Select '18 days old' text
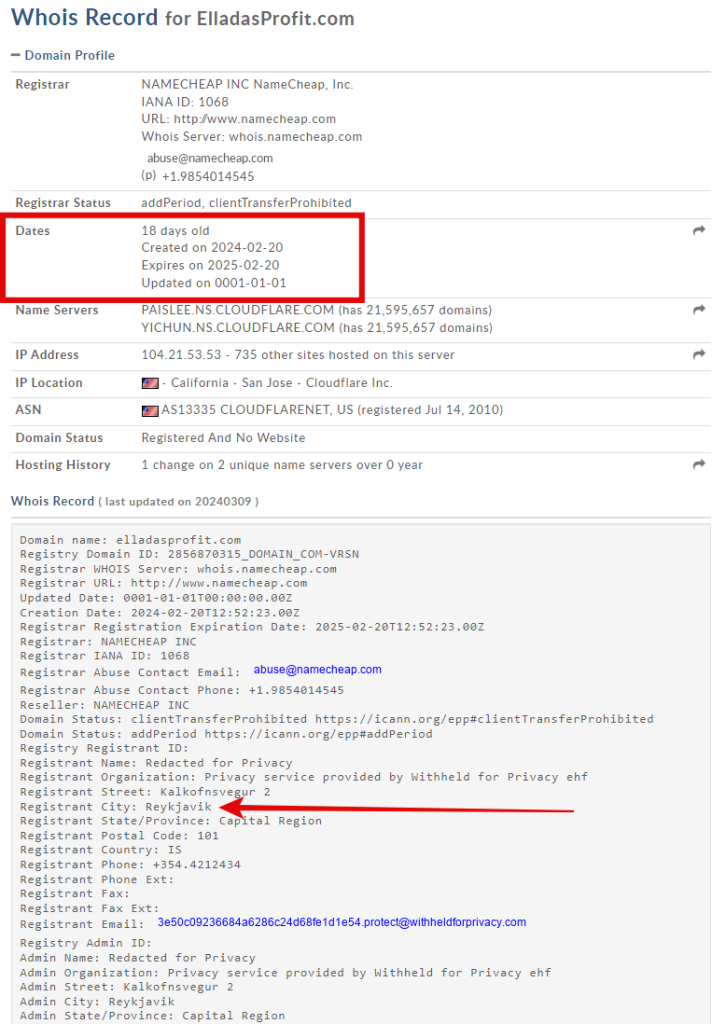 175,231
